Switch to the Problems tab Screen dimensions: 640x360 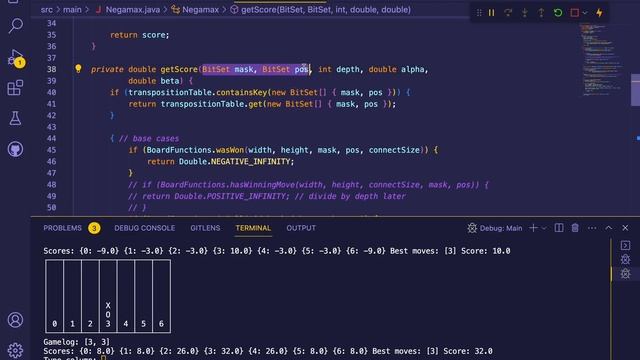[62, 228]
